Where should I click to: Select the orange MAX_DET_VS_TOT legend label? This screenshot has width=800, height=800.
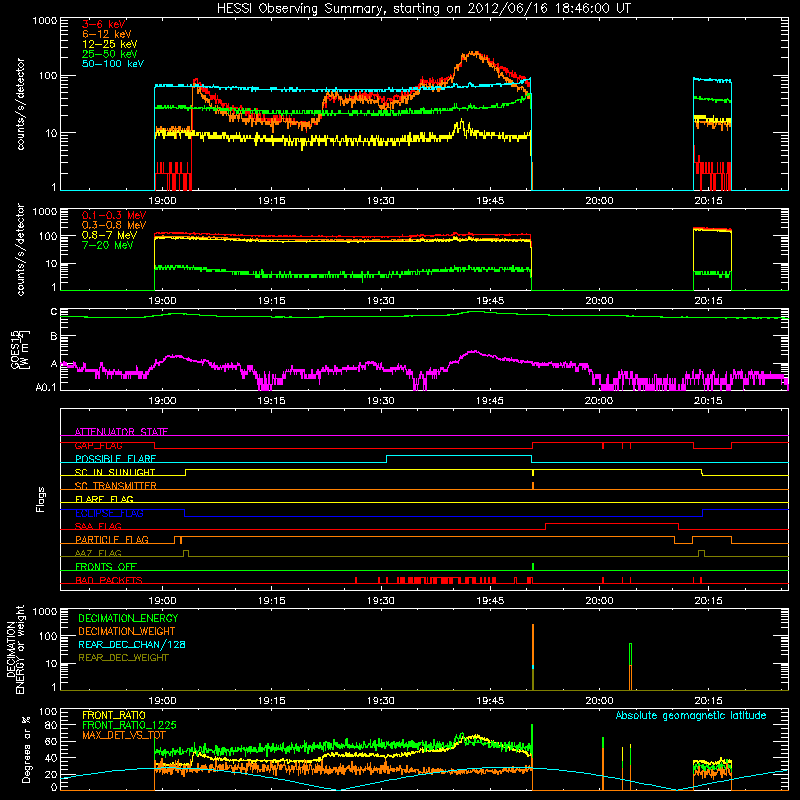(x=124, y=735)
